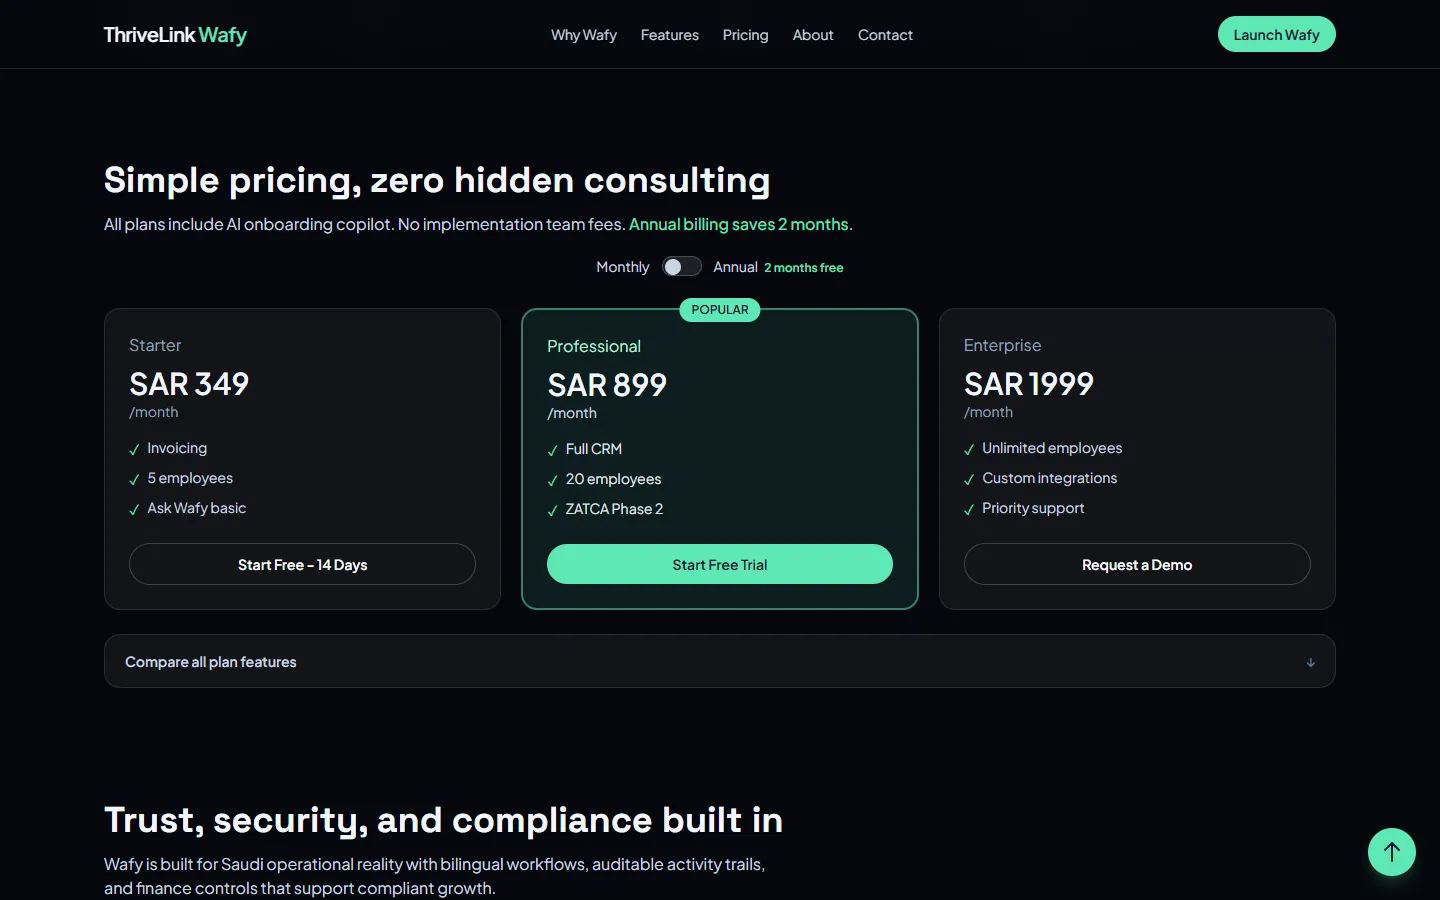Click the checkmark icon beside Invoicing

click(134, 450)
